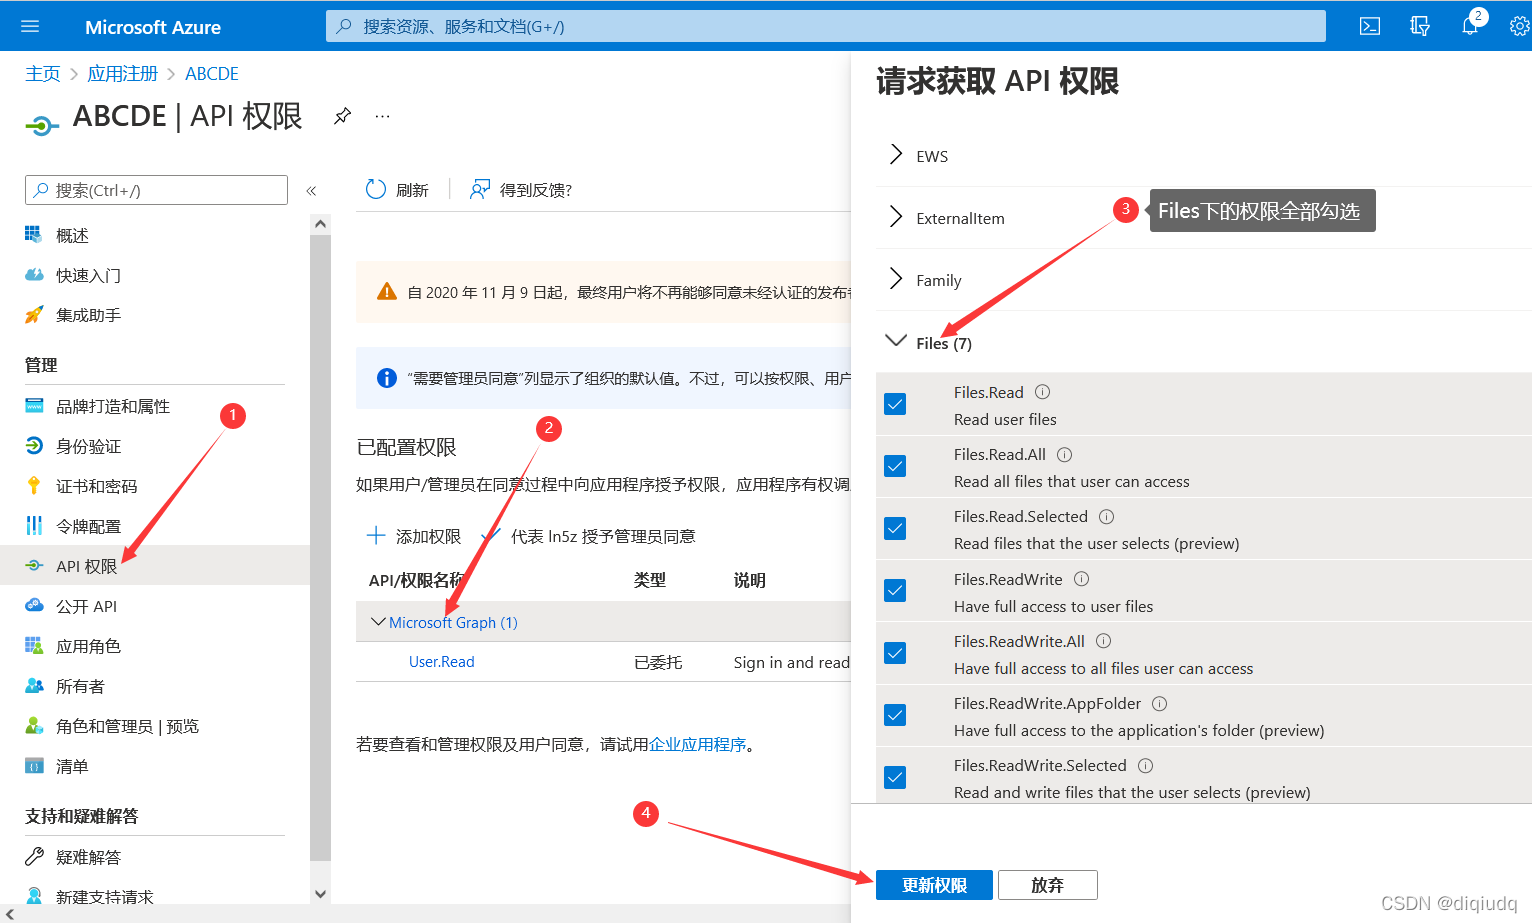Open the User.Read permission link

pos(441,661)
